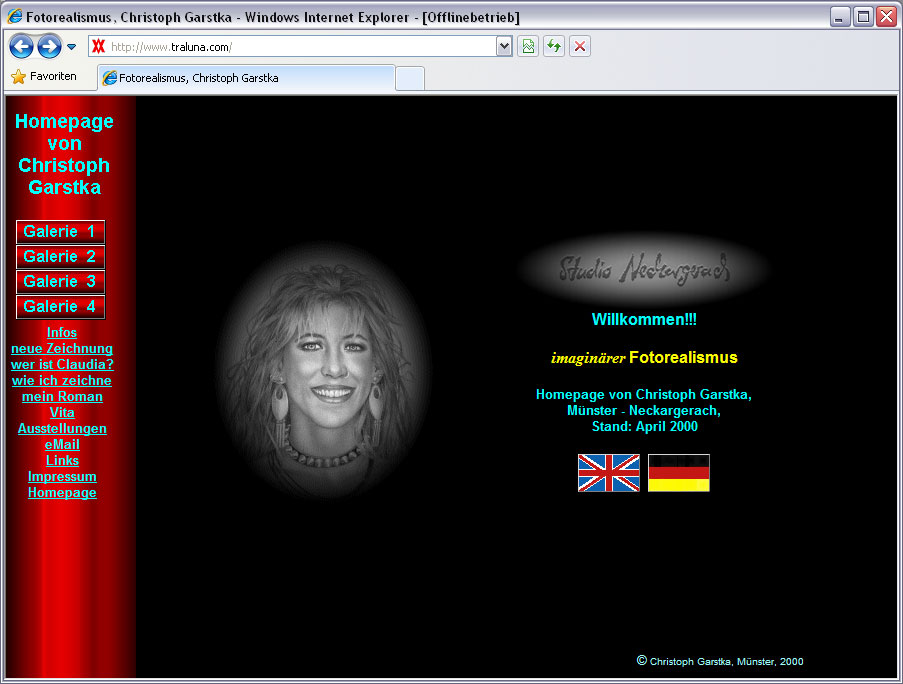Image resolution: width=903 pixels, height=684 pixels.
Task: Choose English via the British flag
Action: pyautogui.click(x=609, y=473)
